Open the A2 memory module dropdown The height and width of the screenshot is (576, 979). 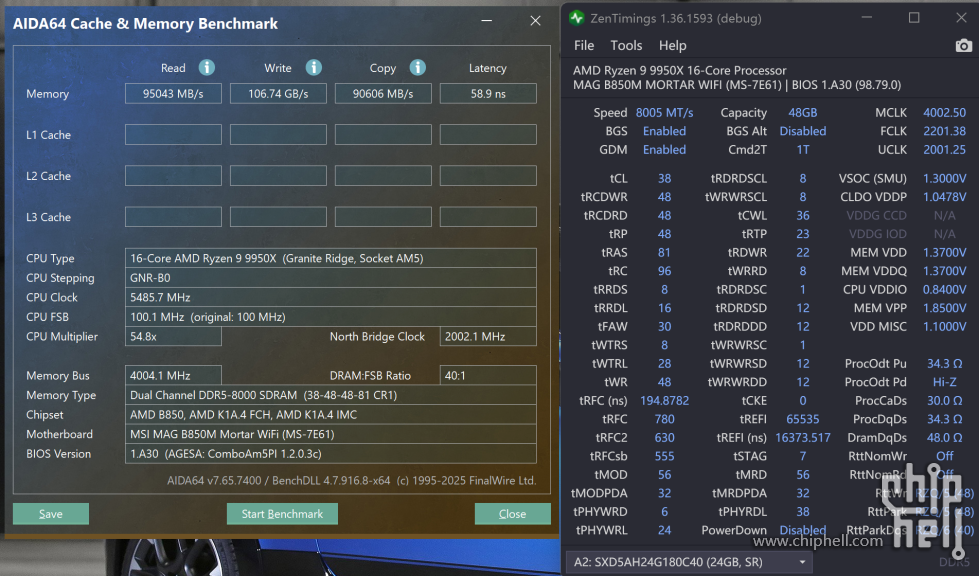pyautogui.click(x=689, y=562)
